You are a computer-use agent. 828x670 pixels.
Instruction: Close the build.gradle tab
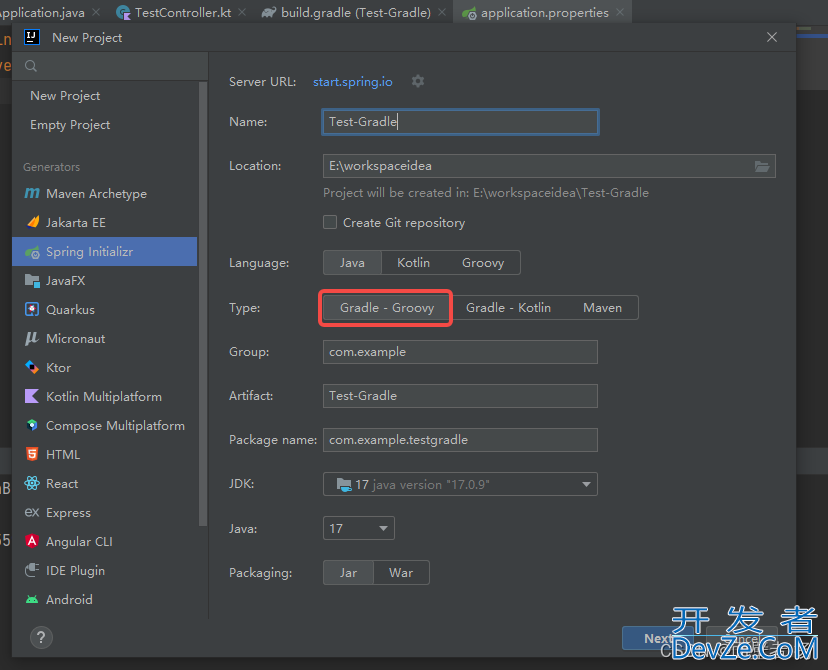coord(442,12)
